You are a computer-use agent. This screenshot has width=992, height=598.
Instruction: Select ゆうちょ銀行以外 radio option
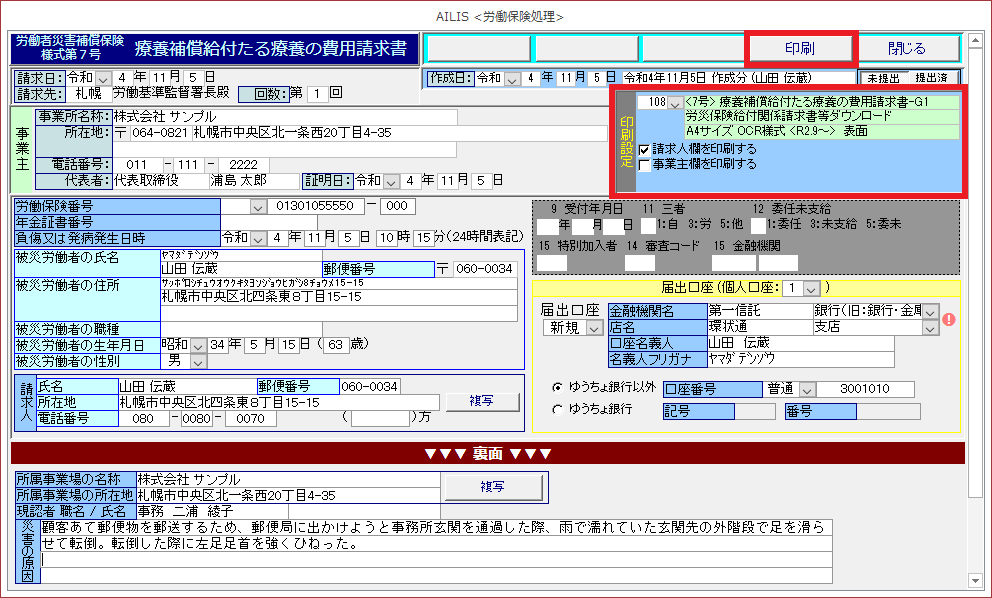coord(557,388)
